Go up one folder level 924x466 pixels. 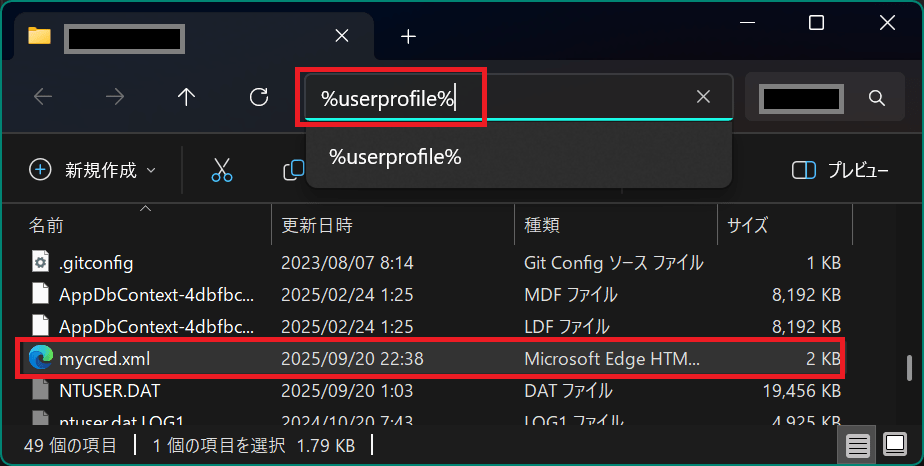186,97
